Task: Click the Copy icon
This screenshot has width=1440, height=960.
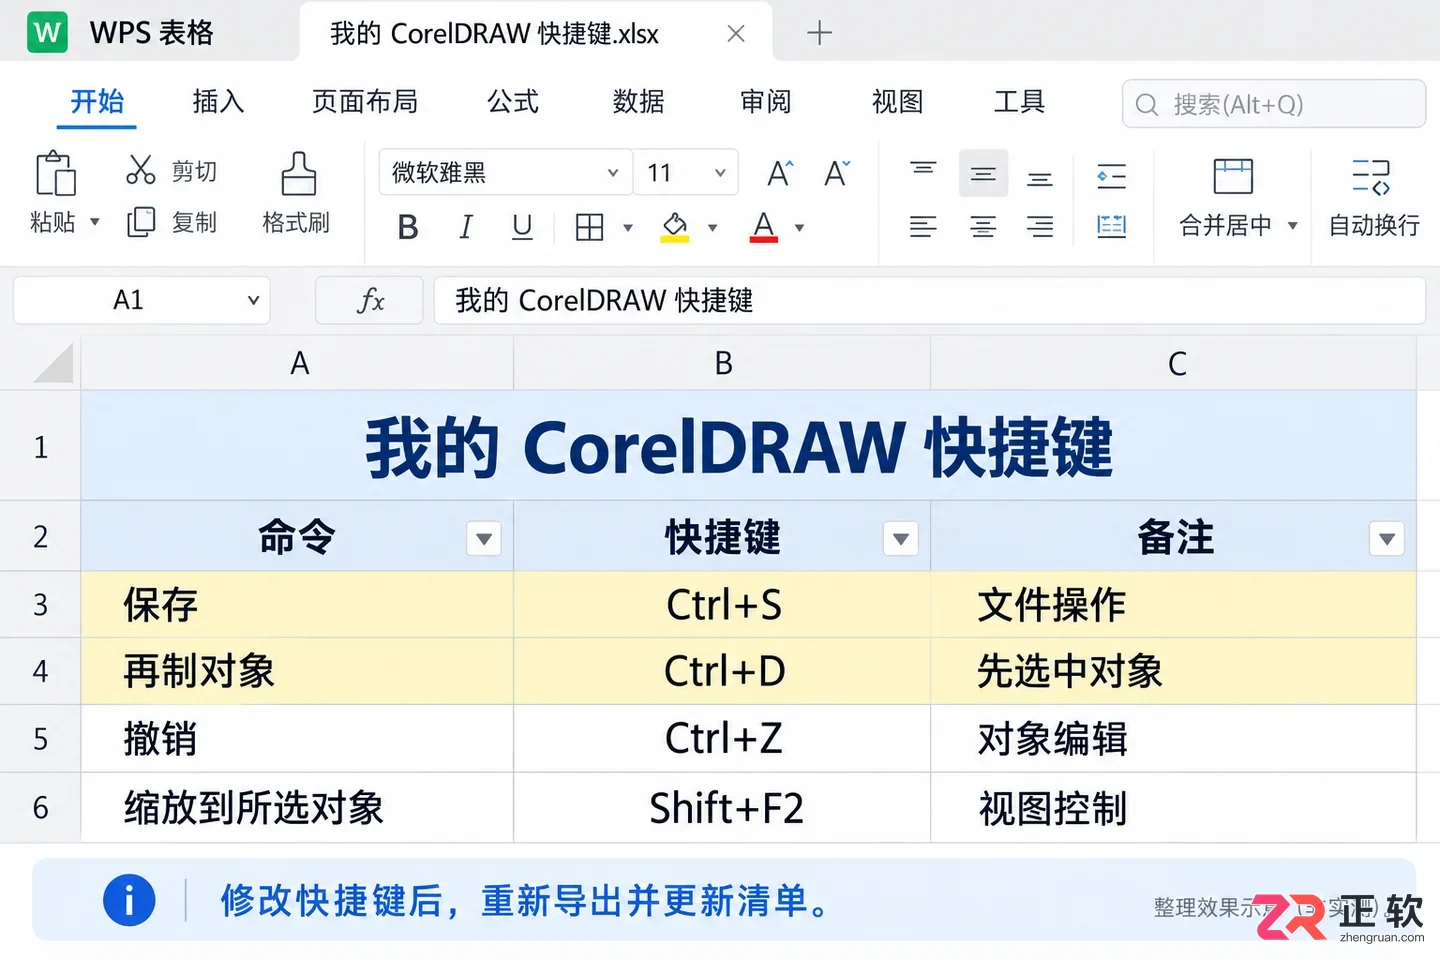Action: click(141, 222)
